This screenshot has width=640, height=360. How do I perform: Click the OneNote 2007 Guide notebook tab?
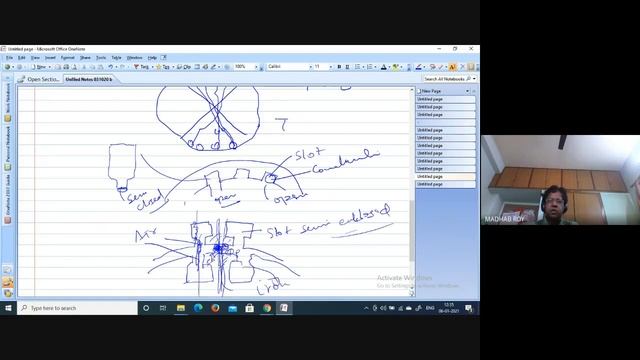(x=8, y=199)
